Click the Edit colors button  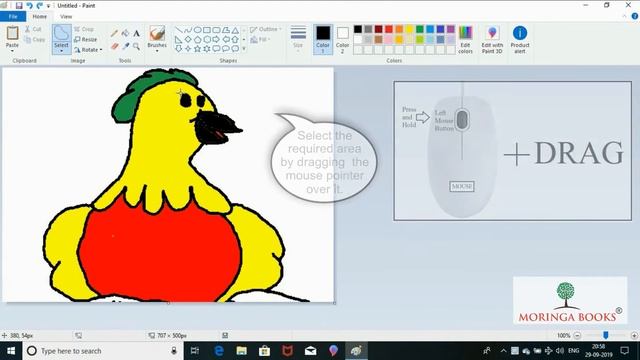465,39
